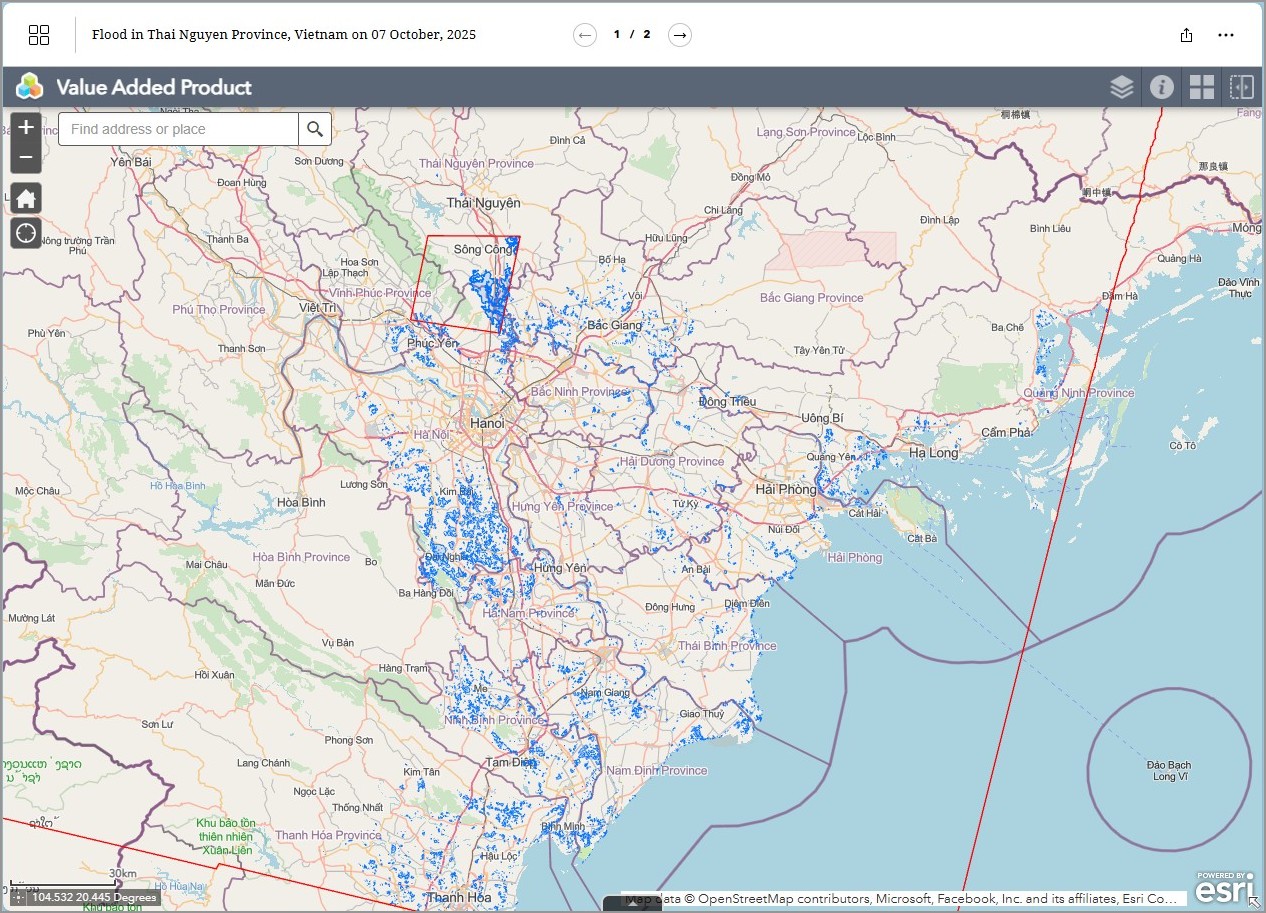Image resolution: width=1266 pixels, height=913 pixels.
Task: Open the layer list panel
Action: coord(1121,87)
